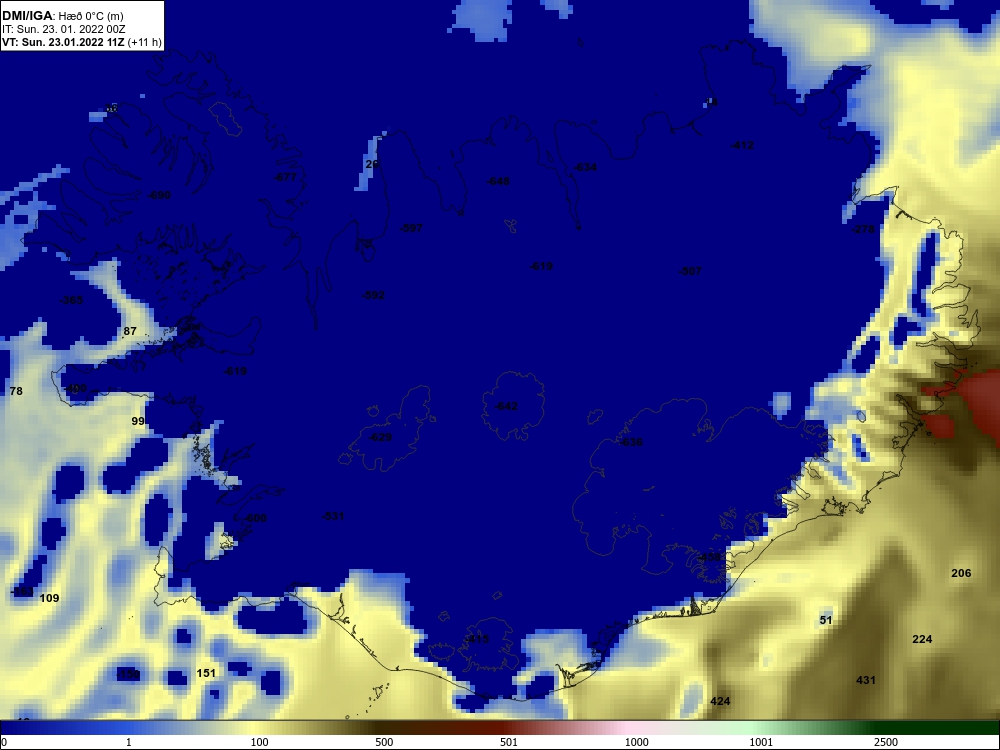Image resolution: width=1000 pixels, height=750 pixels.
Task: Click the 'DMI/IGA: Hæð 0°C (m)' title line
Action: 62,16
